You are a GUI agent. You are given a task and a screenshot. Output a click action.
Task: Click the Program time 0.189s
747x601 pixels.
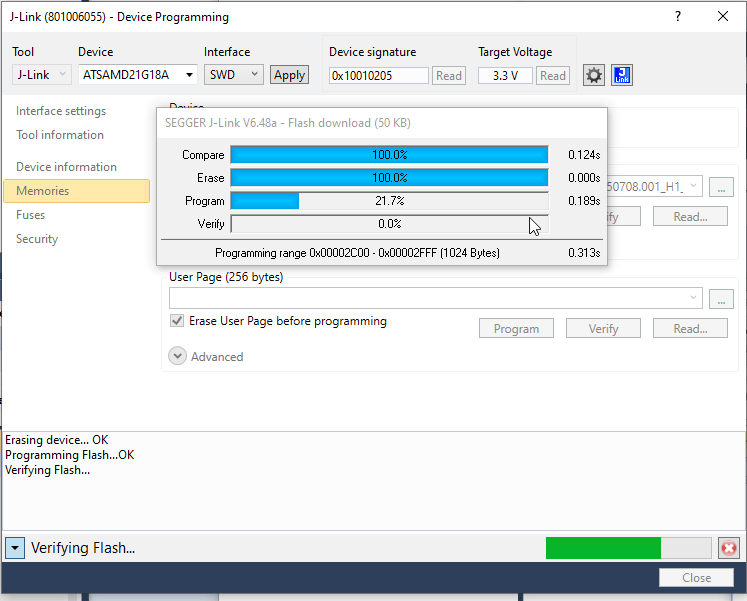coord(584,200)
